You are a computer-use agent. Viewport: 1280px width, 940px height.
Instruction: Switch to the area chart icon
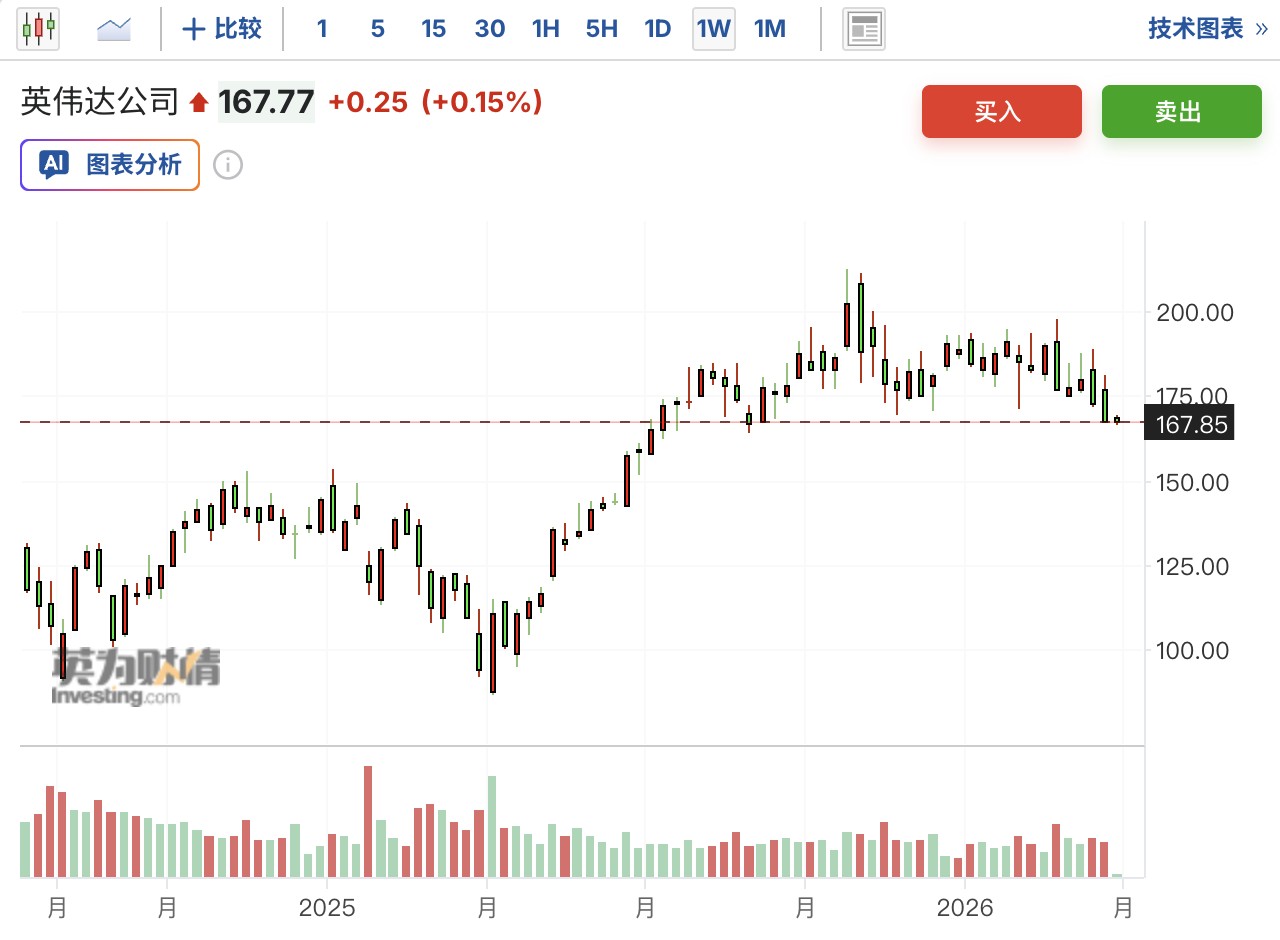tap(114, 29)
